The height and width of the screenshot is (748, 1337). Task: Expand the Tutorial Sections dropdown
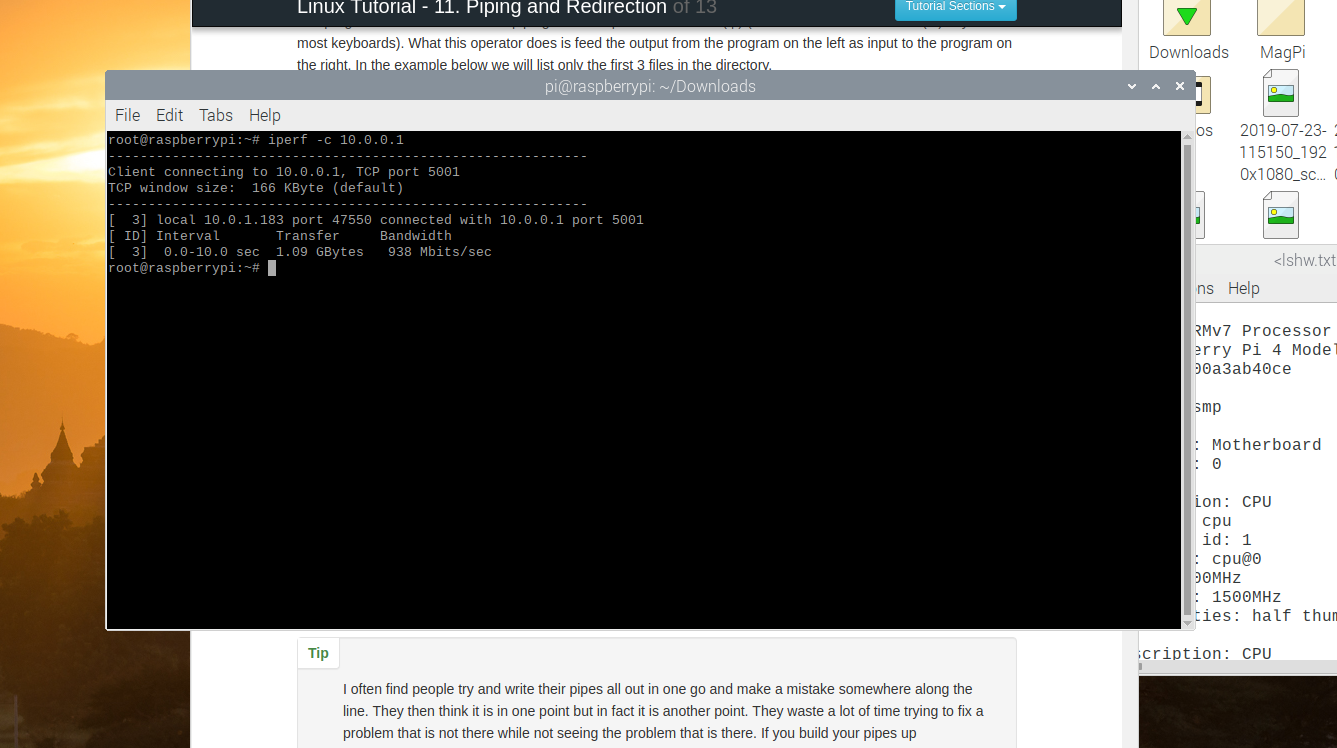coord(956,7)
